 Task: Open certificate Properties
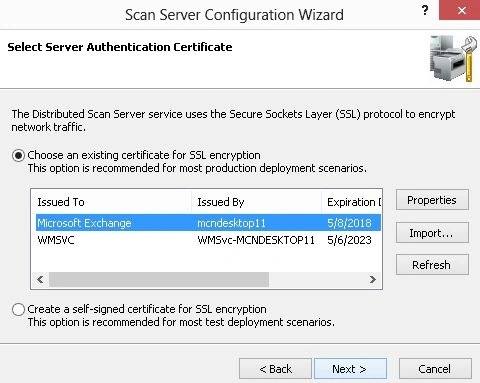[x=432, y=200]
